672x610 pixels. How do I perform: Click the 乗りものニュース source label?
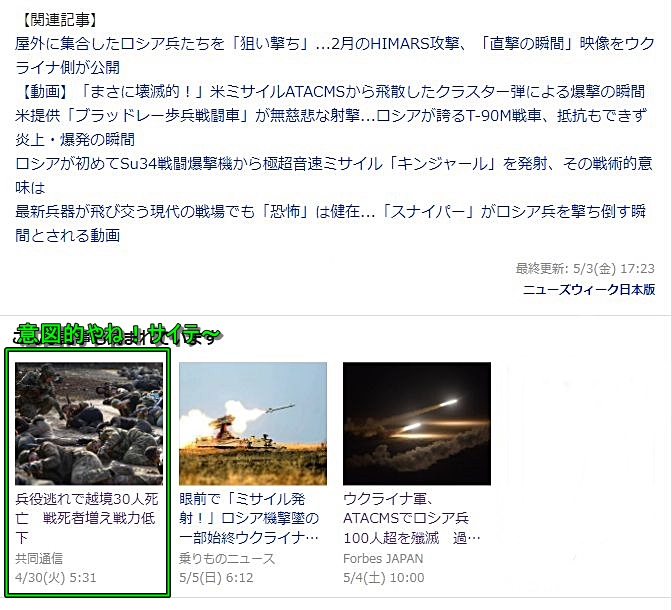[x=227, y=559]
